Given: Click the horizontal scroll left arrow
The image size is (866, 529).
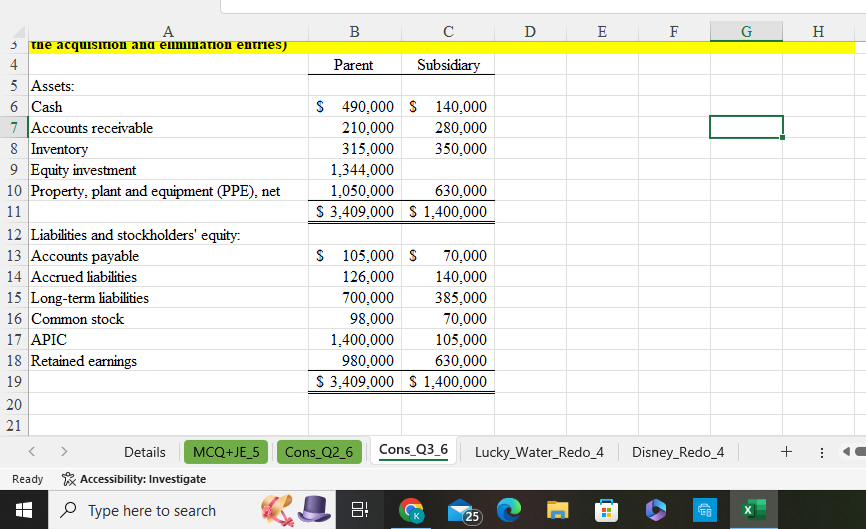Looking at the screenshot, I should 846,452.
